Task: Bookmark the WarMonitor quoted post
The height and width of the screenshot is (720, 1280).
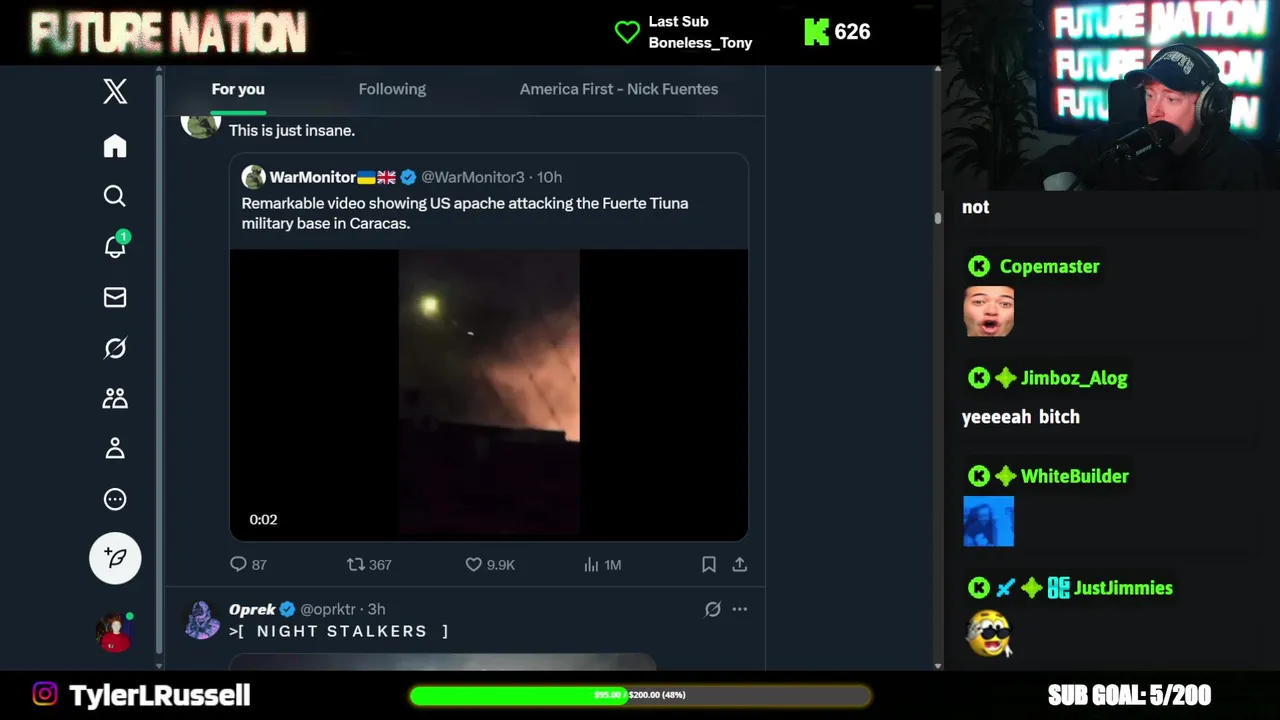Action: pos(709,565)
